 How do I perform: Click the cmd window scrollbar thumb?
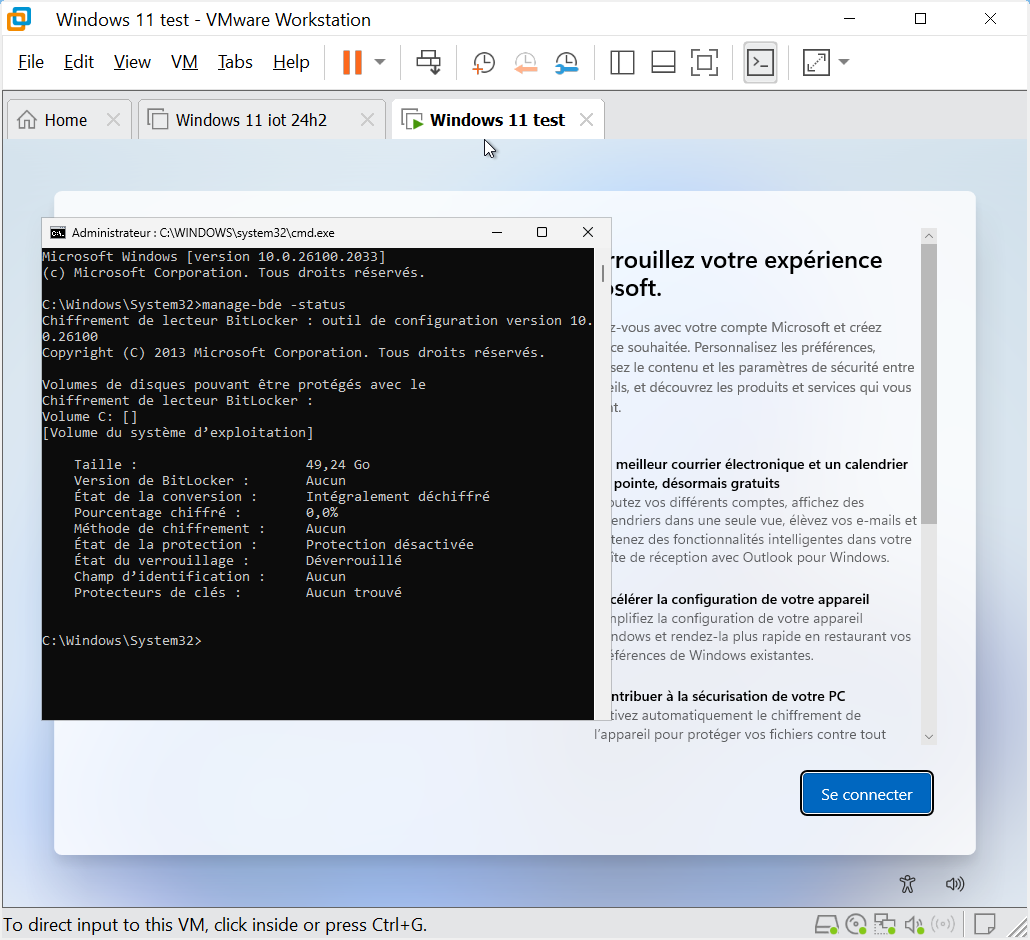pyautogui.click(x=603, y=273)
